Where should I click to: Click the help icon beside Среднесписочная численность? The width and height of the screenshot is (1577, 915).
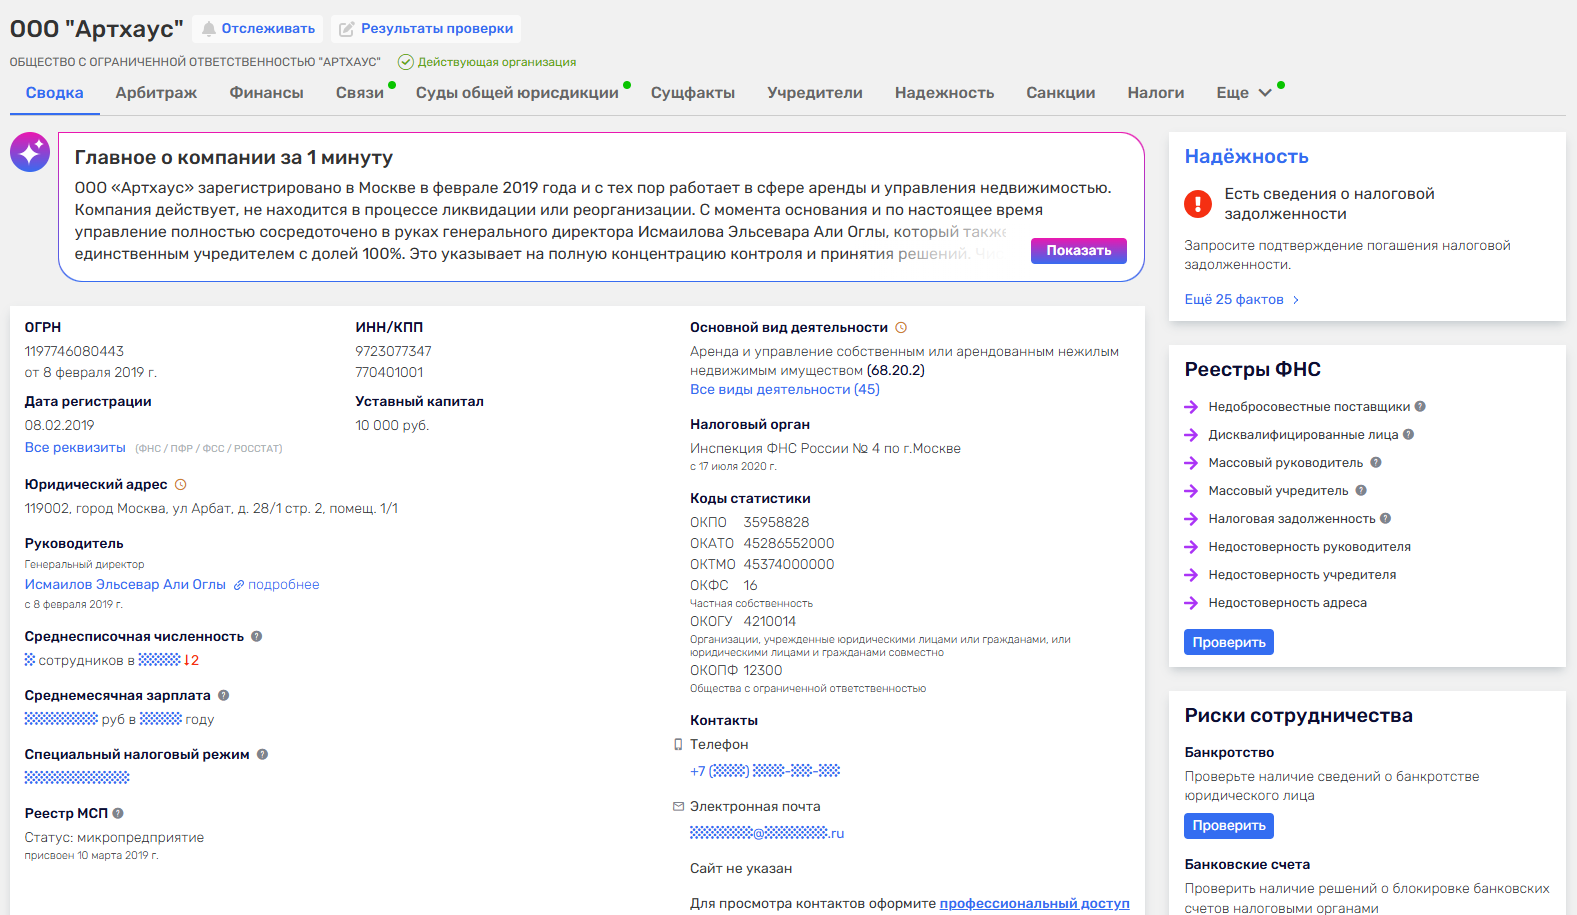(256, 636)
